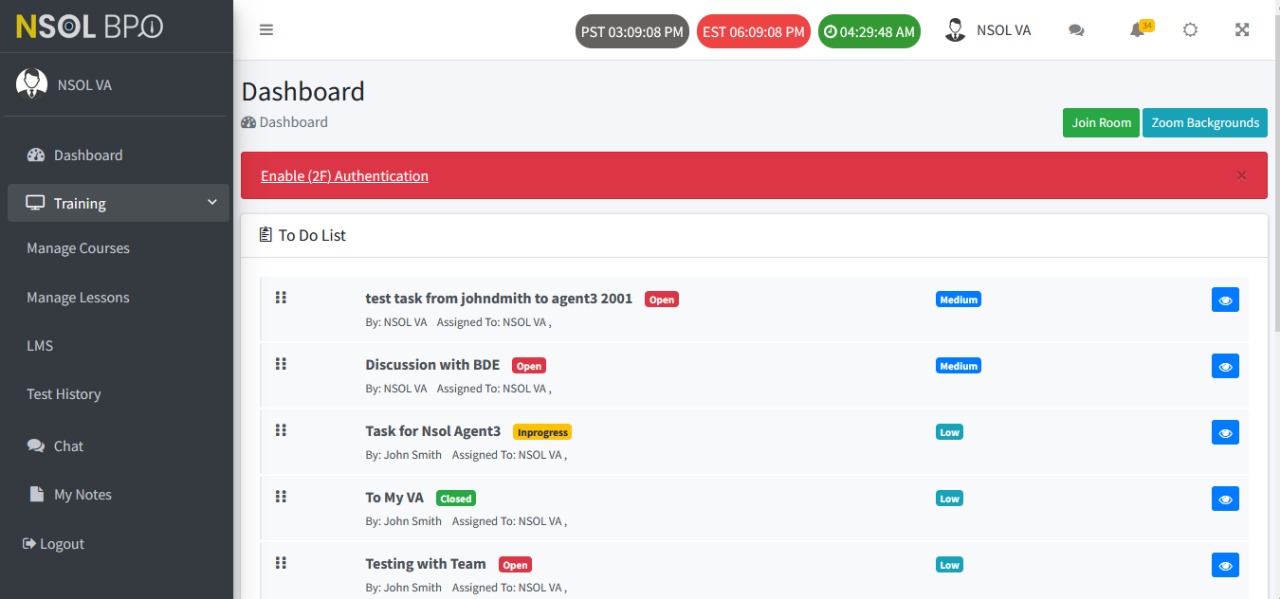View details of the Discussion with BDE task

click(1225, 366)
